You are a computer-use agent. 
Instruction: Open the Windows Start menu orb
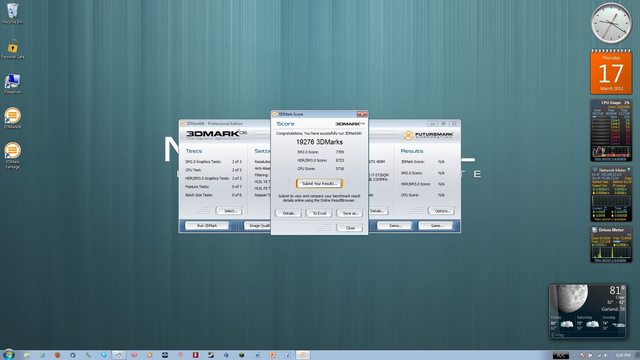point(9,355)
